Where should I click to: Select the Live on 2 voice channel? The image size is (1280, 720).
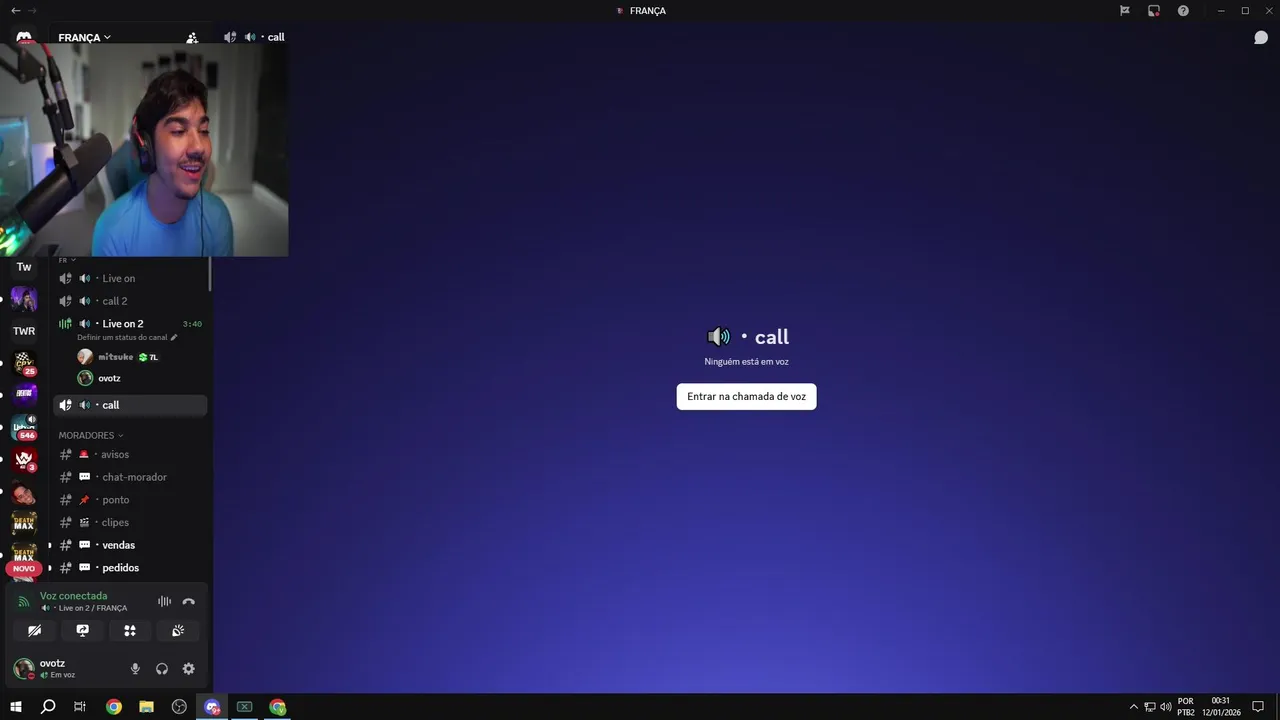coord(130,324)
